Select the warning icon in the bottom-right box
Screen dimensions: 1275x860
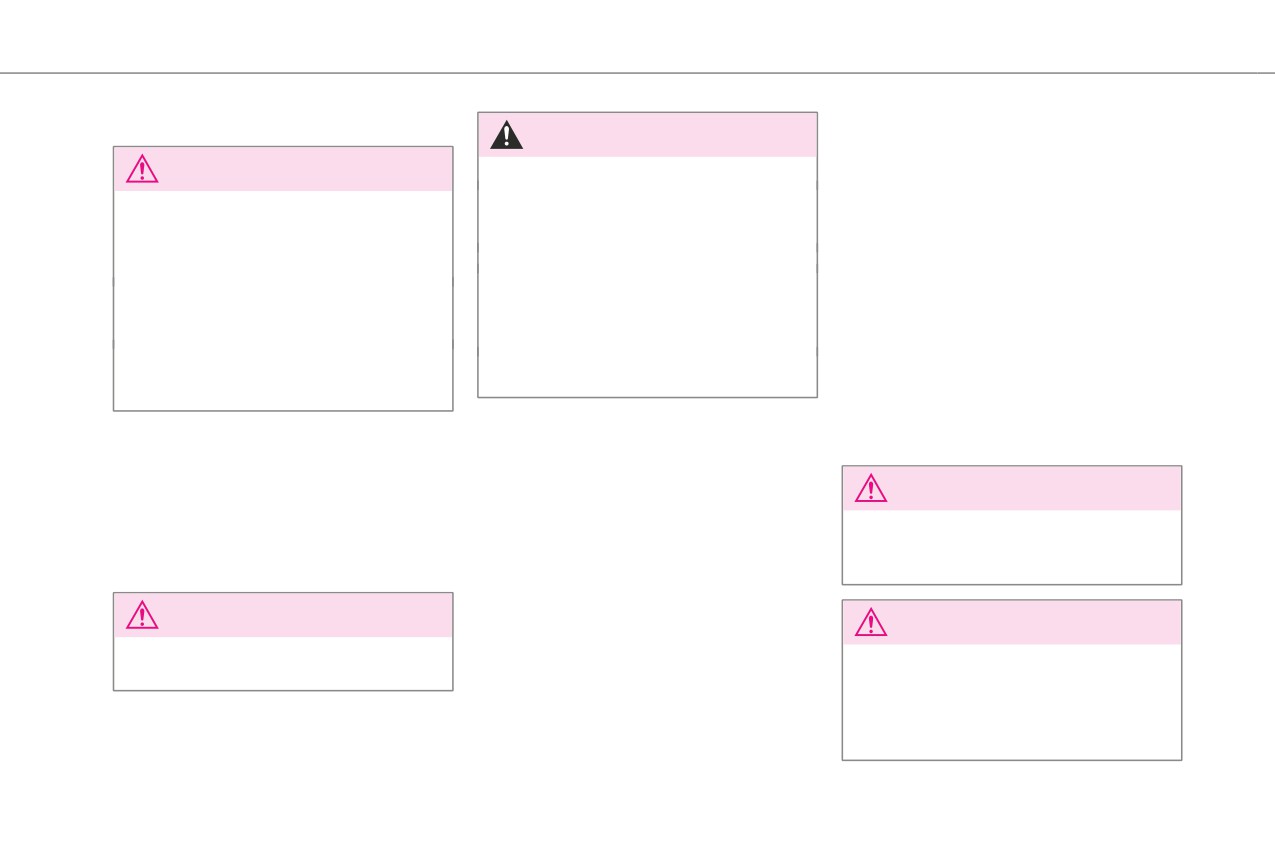click(871, 622)
